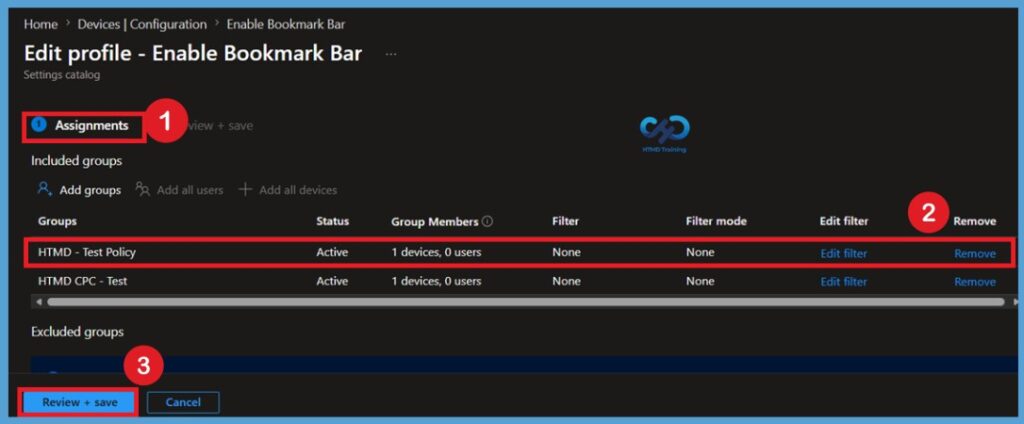Click Add all users
This screenshot has height=424, width=1024.
click(x=180, y=190)
